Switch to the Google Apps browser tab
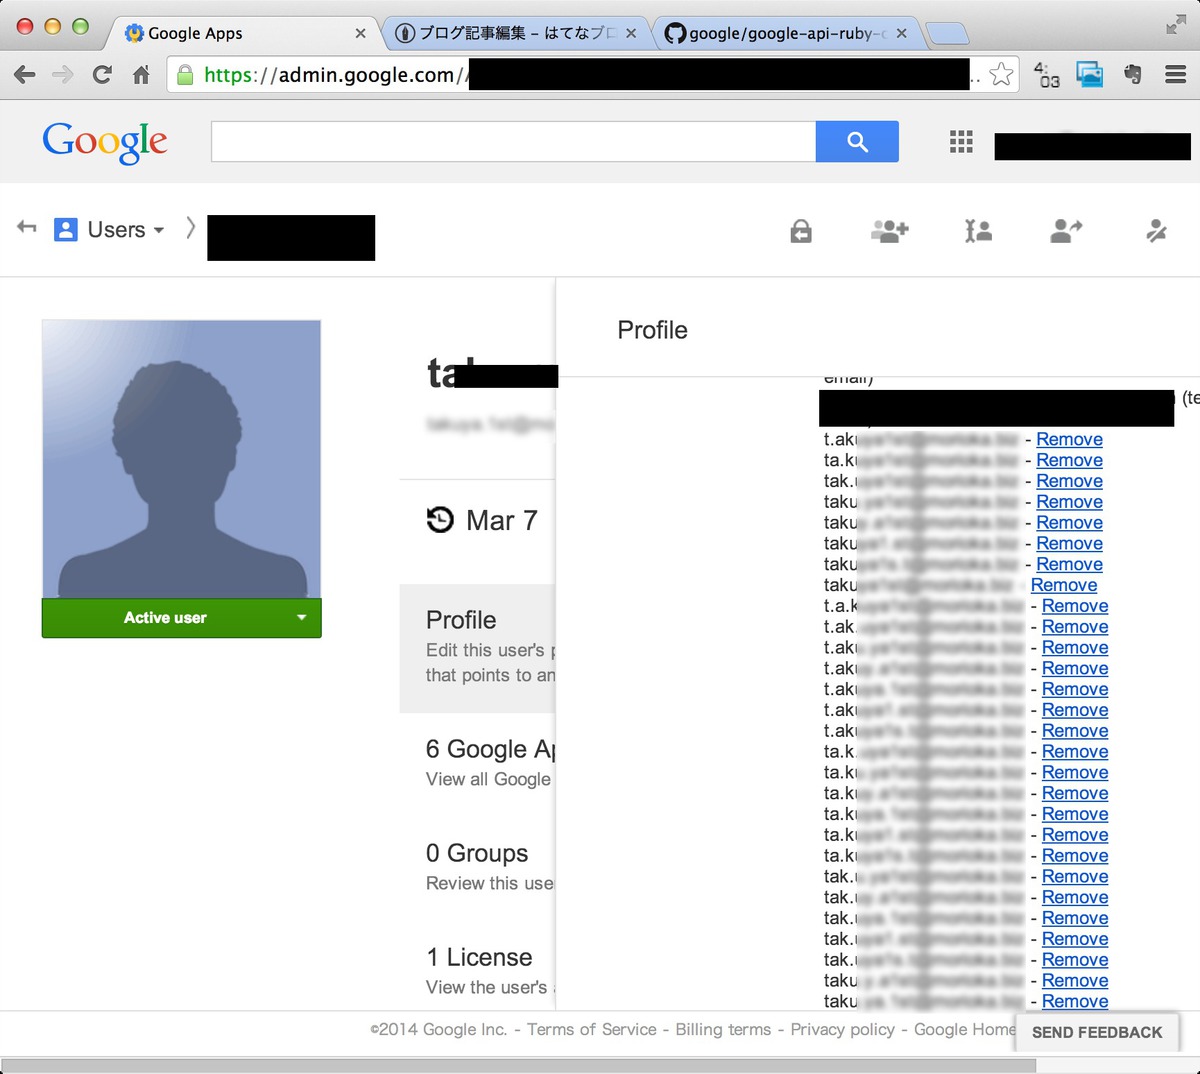The image size is (1200, 1074). pos(240,33)
